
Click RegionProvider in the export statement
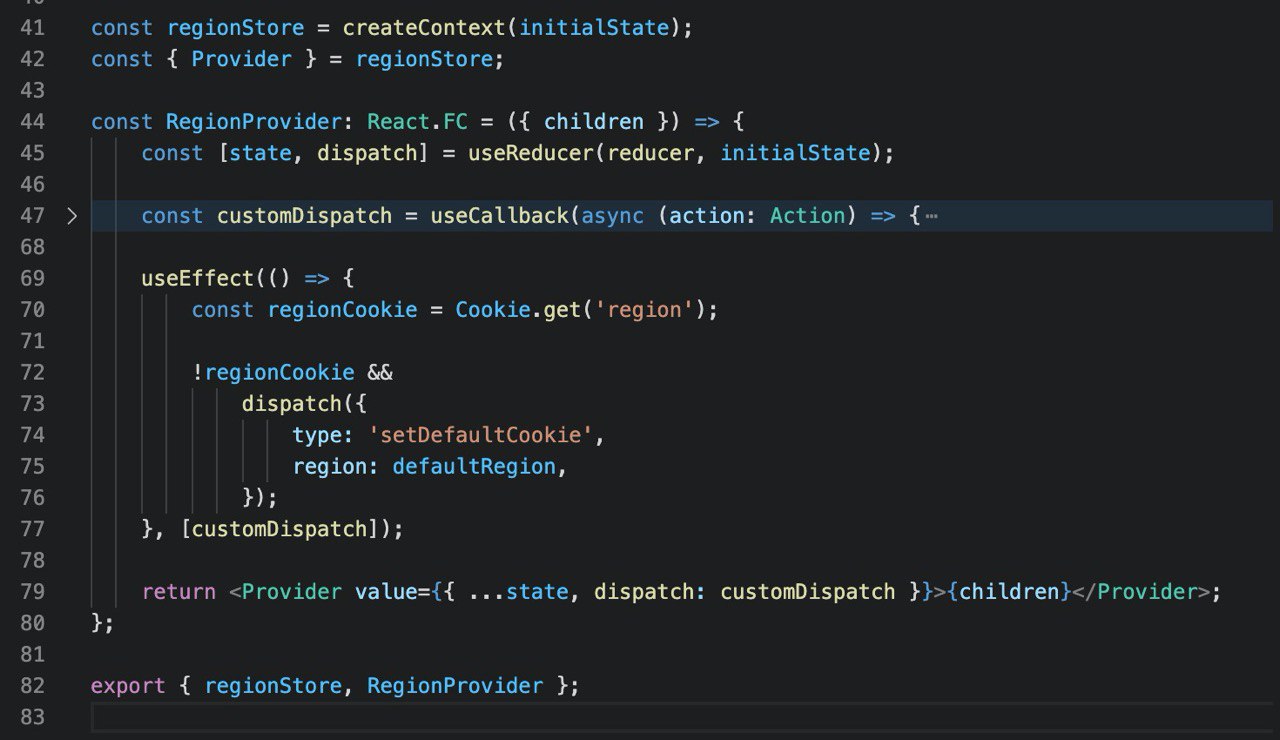point(455,685)
